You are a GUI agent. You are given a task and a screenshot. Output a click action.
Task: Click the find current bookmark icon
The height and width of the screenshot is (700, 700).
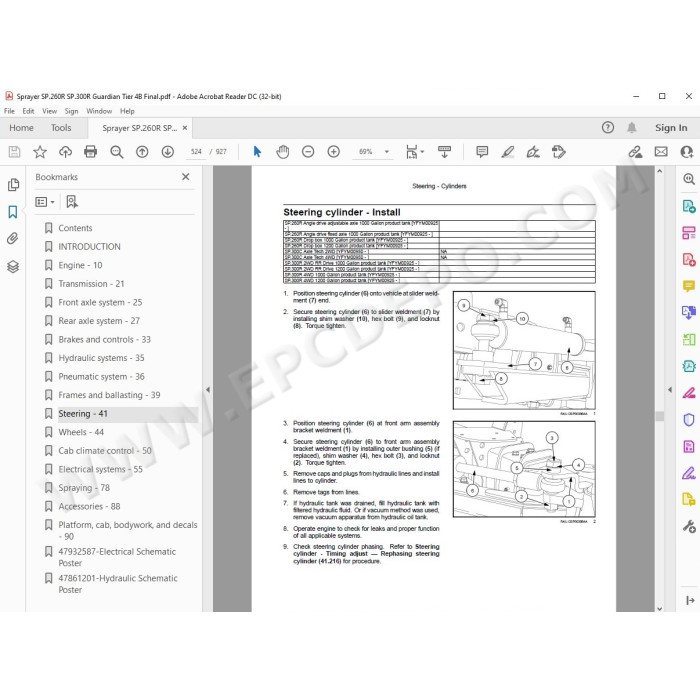[72, 202]
